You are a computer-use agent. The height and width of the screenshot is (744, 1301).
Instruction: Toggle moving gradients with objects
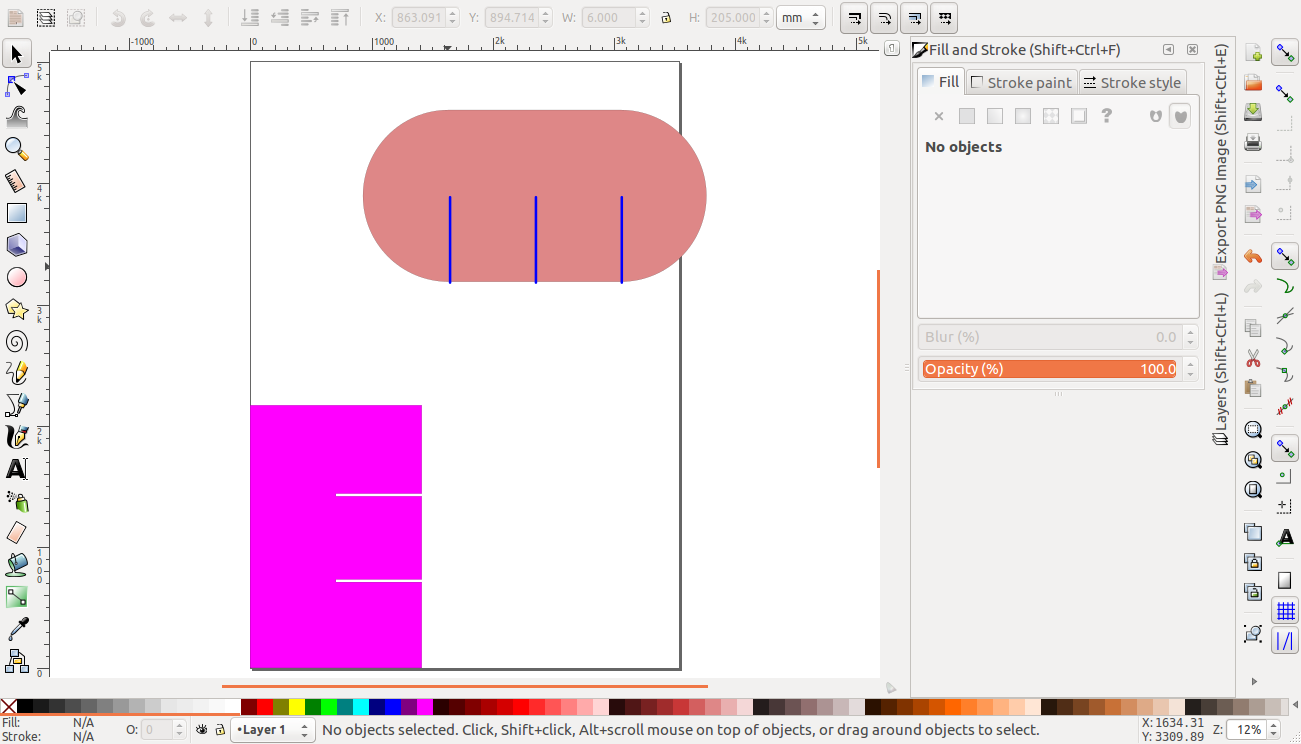[x=915, y=18]
